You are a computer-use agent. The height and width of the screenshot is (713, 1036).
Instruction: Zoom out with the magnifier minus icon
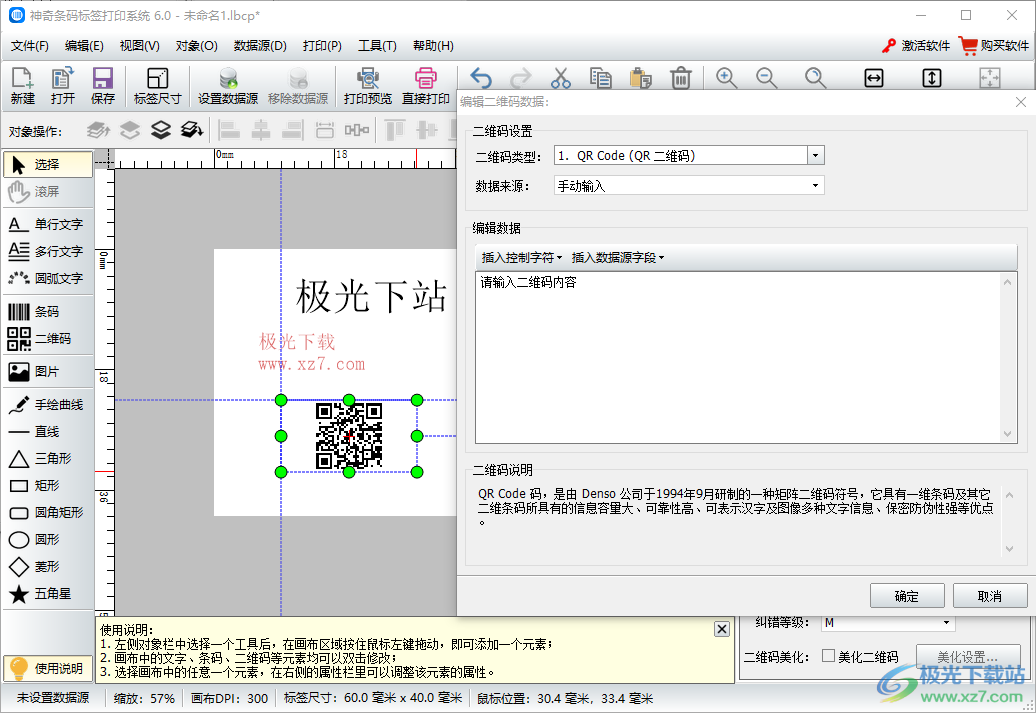[766, 78]
